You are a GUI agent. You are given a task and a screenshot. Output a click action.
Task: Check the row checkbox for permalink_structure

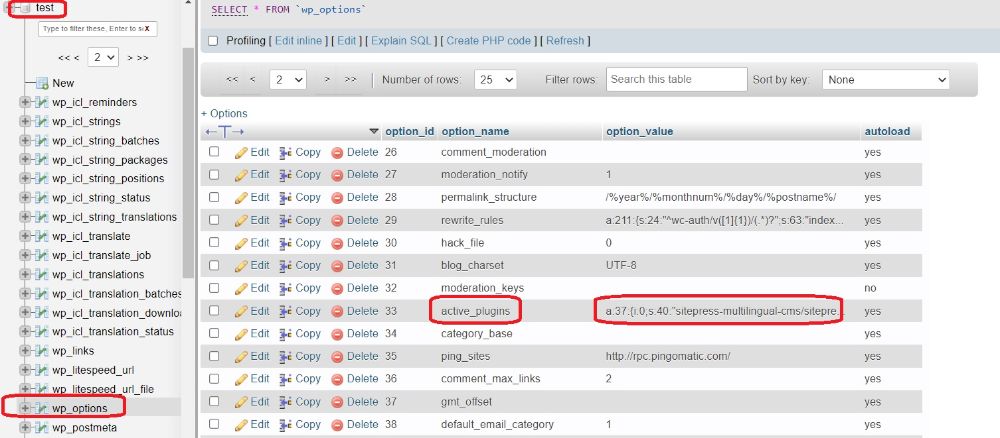[214, 197]
